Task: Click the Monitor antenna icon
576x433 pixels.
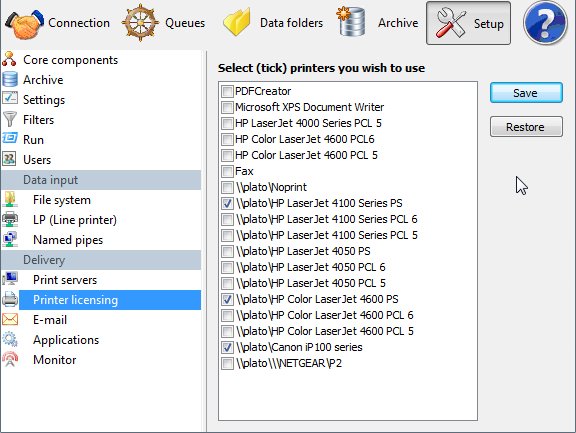Action: [x=10, y=359]
